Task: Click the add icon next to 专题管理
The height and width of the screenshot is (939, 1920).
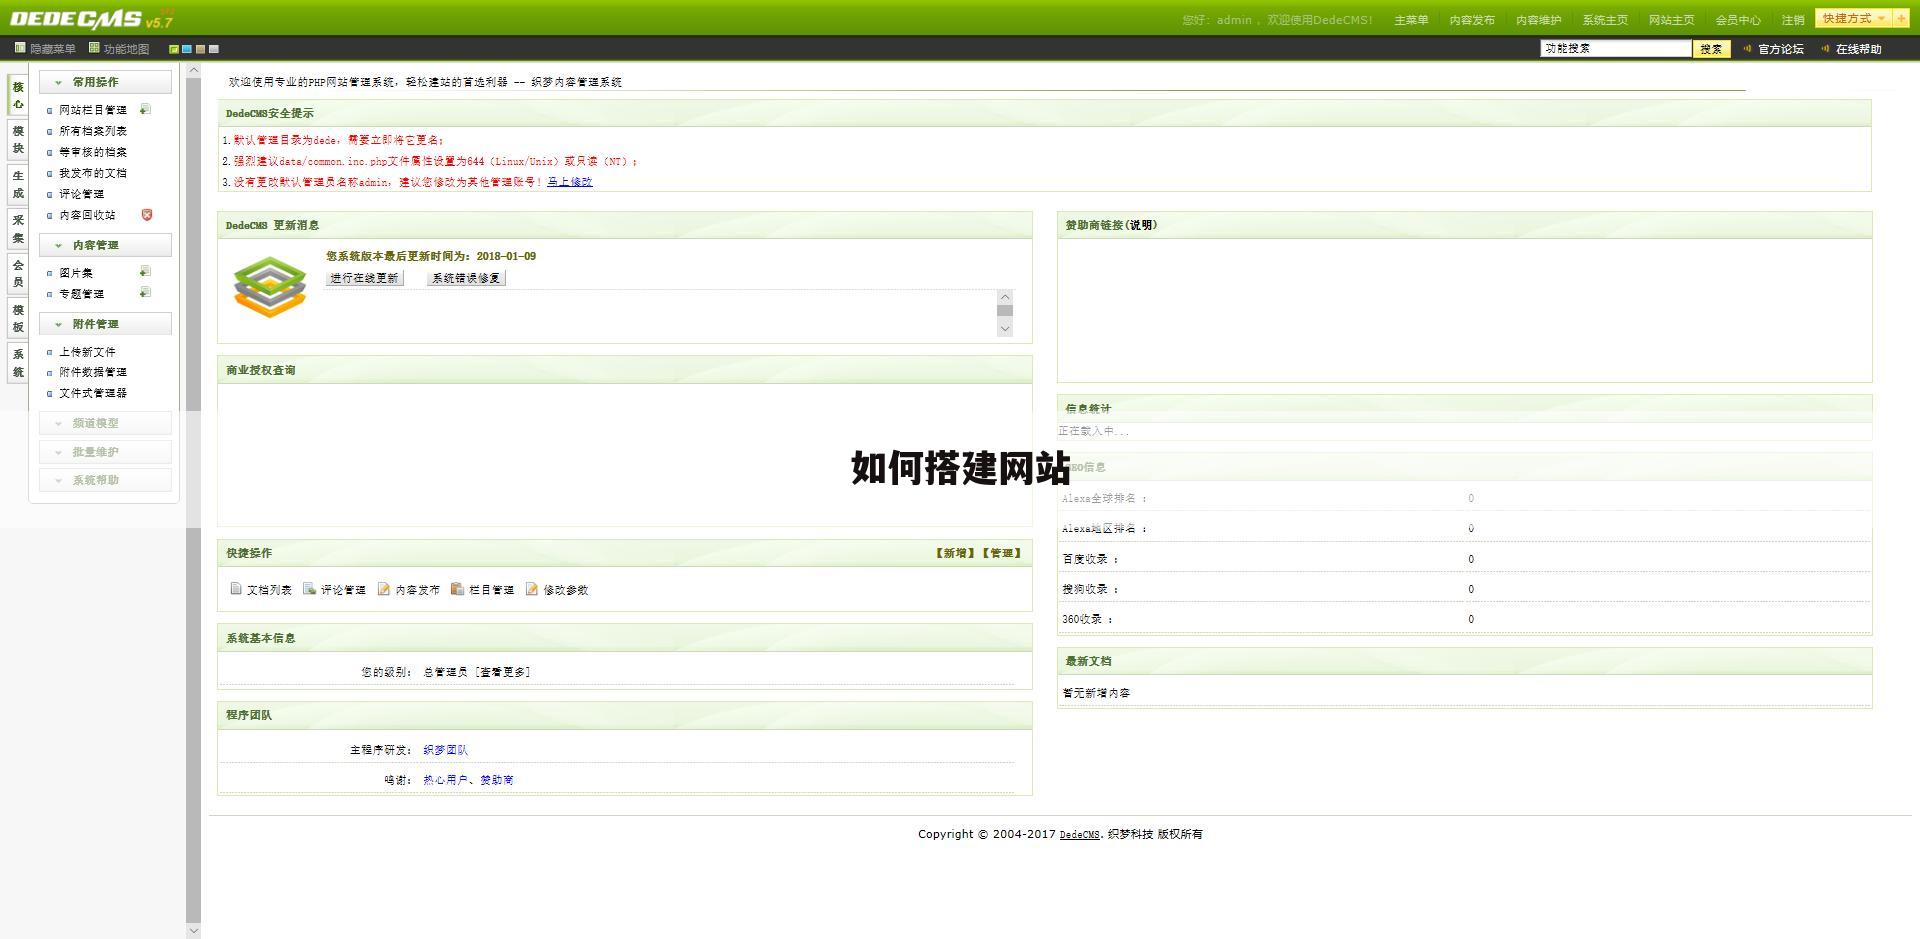Action: click(145, 293)
